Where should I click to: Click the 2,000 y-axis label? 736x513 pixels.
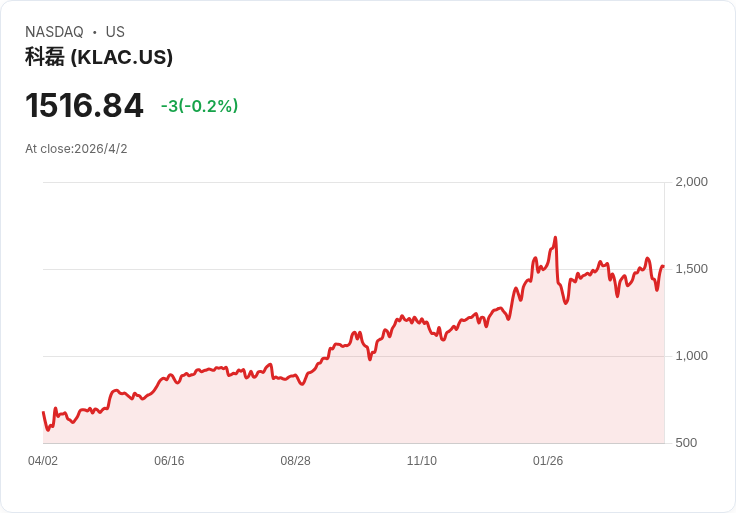[x=691, y=182]
